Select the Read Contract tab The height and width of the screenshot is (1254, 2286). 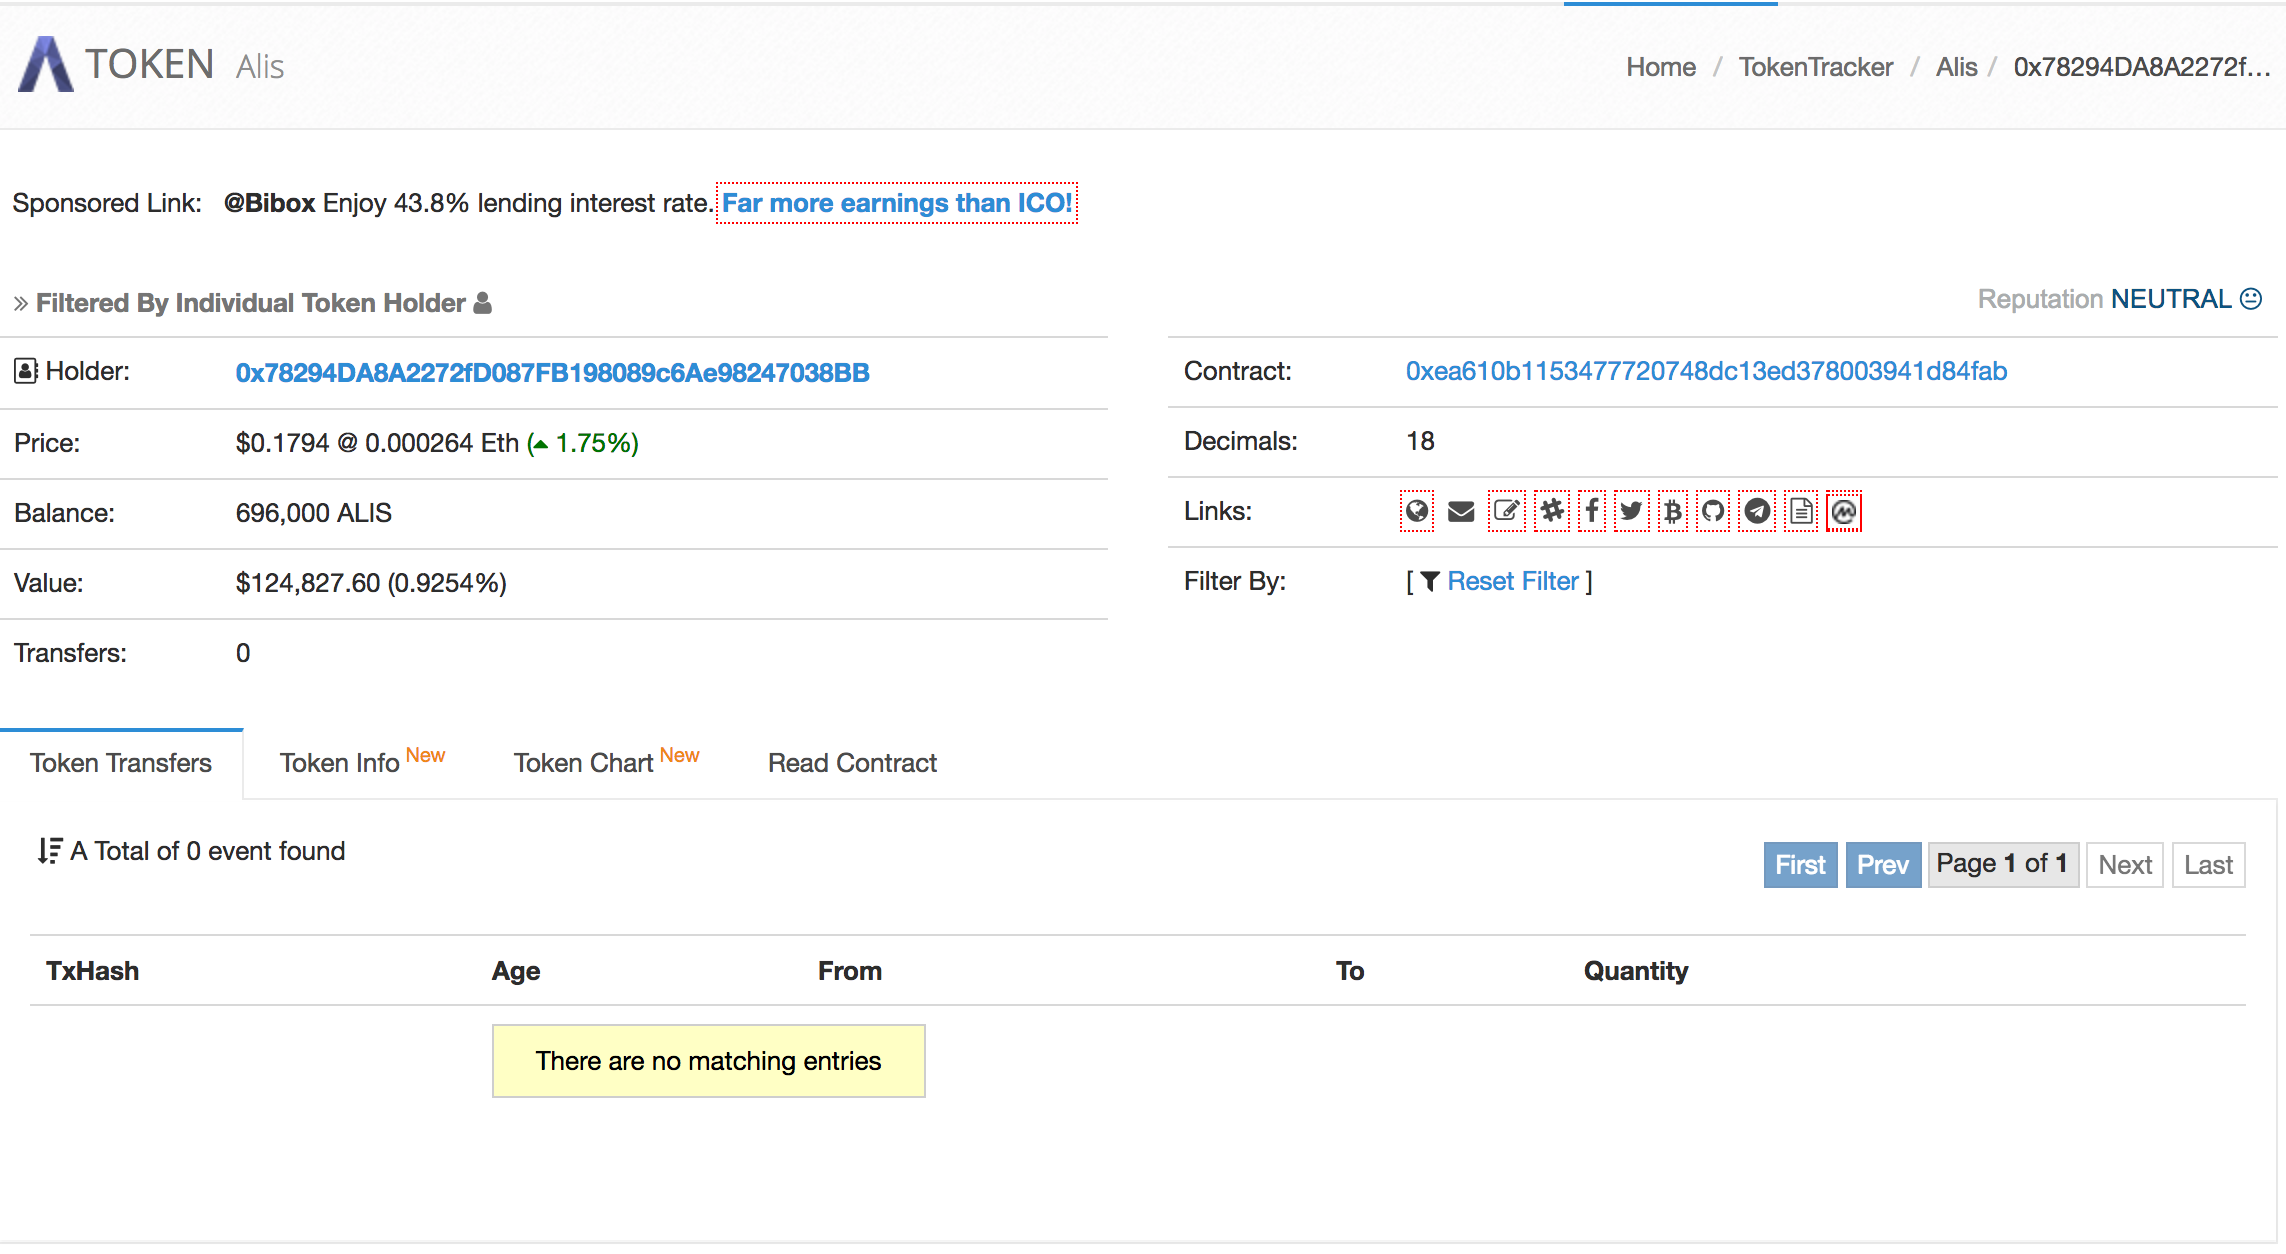coord(852,763)
